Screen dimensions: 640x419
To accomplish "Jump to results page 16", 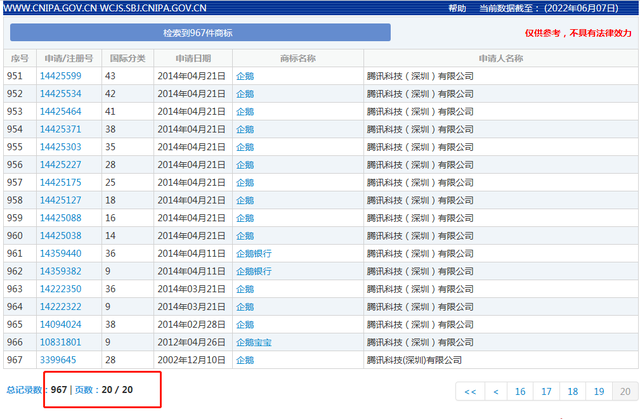I will click(520, 392).
